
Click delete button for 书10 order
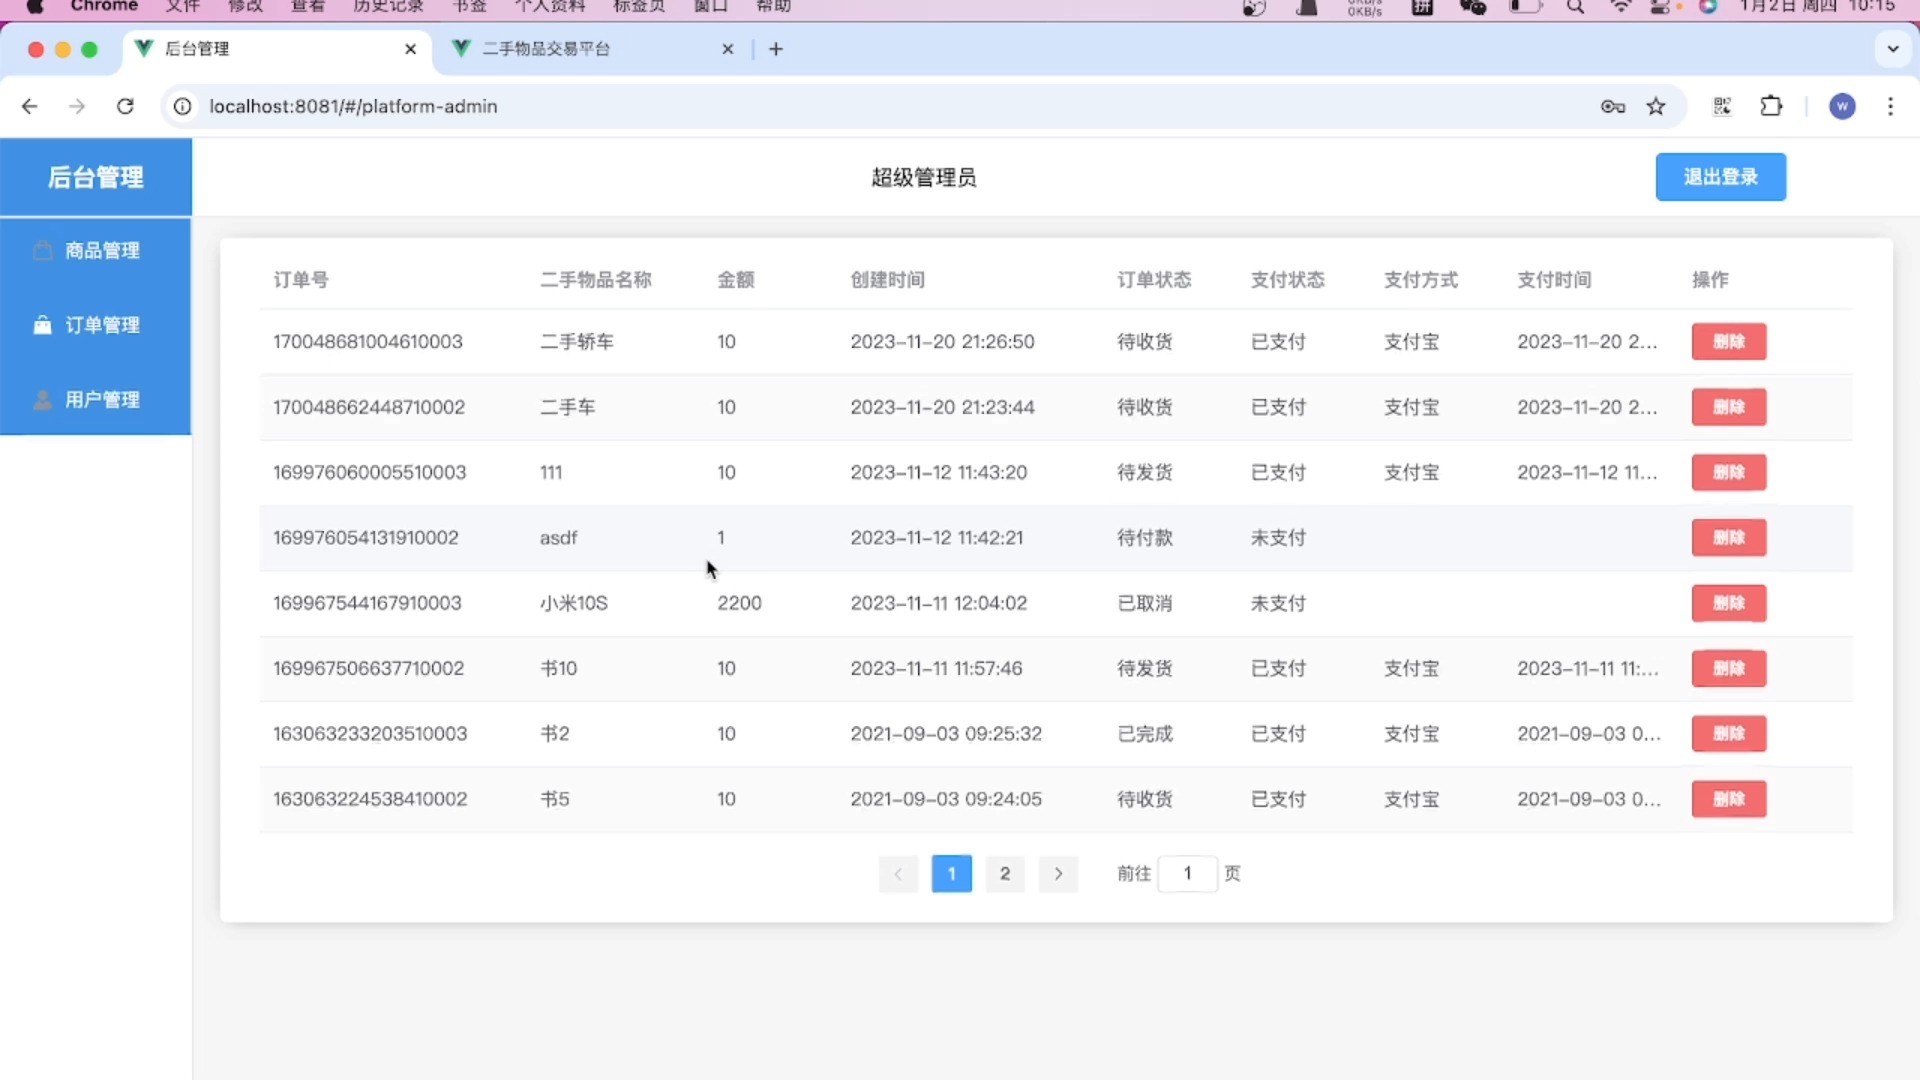pos(1729,669)
